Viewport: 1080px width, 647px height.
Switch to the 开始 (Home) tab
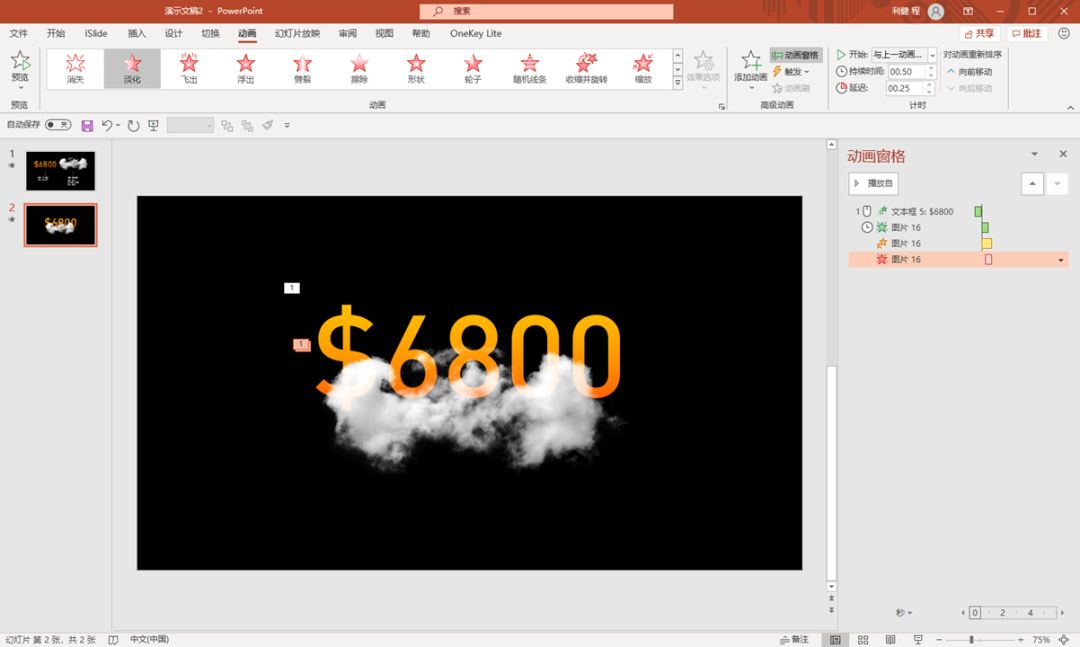pyautogui.click(x=56, y=33)
